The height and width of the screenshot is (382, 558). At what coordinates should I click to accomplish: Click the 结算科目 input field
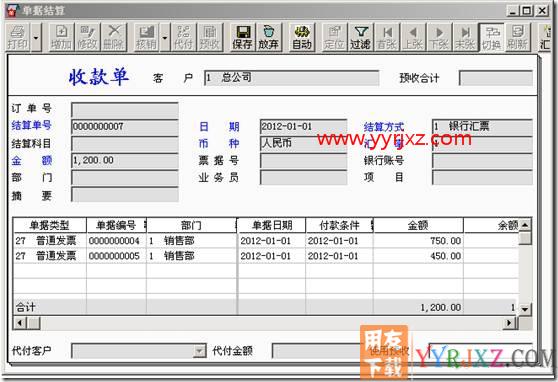pos(125,144)
